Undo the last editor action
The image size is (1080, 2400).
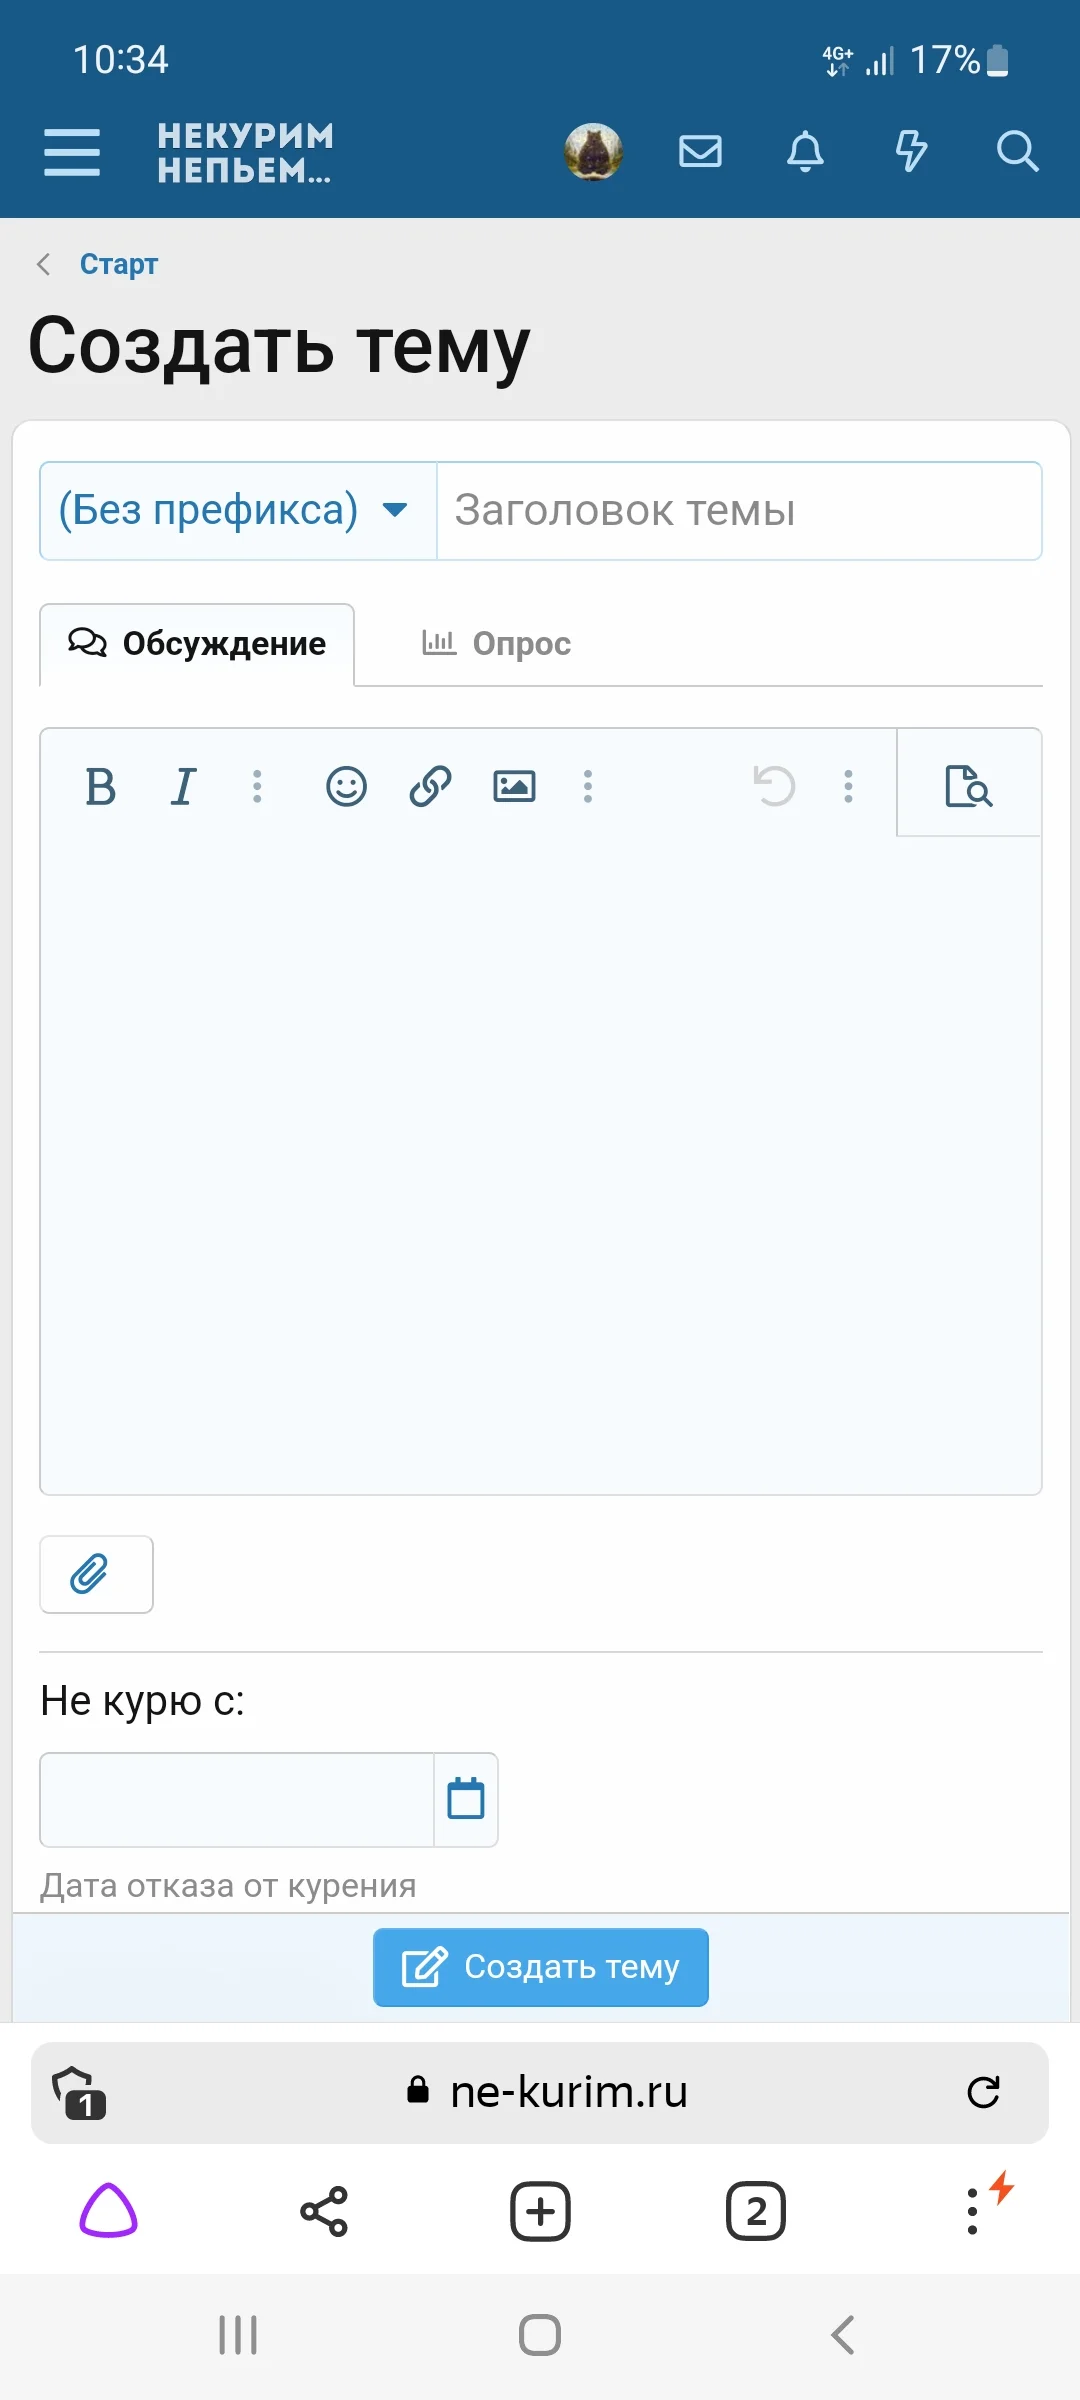click(x=772, y=786)
